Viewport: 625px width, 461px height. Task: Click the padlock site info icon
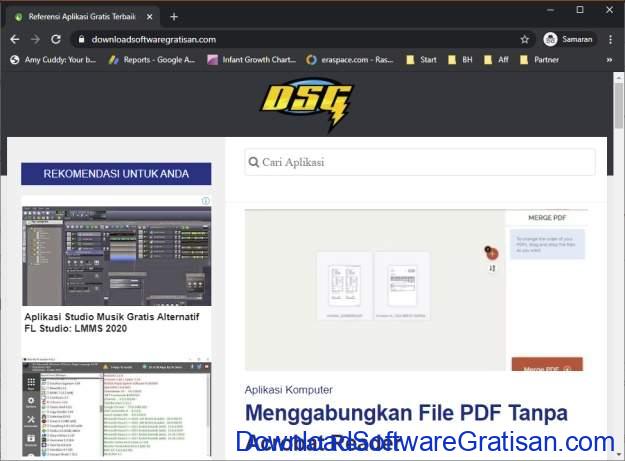coord(80,39)
